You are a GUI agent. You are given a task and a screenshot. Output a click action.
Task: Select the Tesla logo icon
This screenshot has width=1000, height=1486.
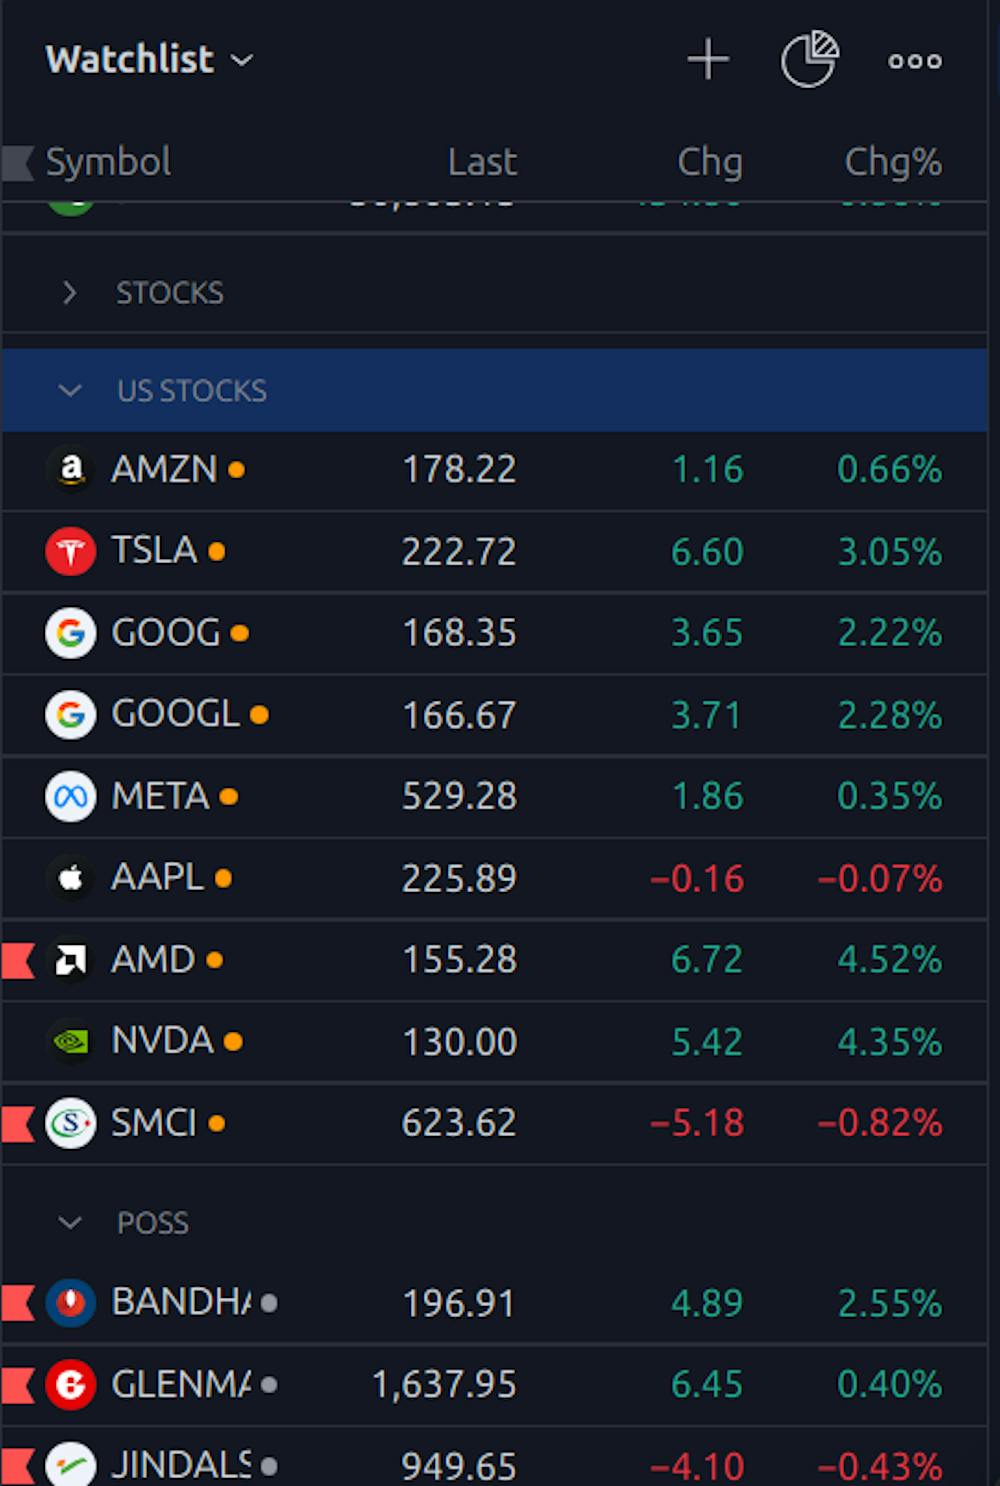pyautogui.click(x=70, y=551)
